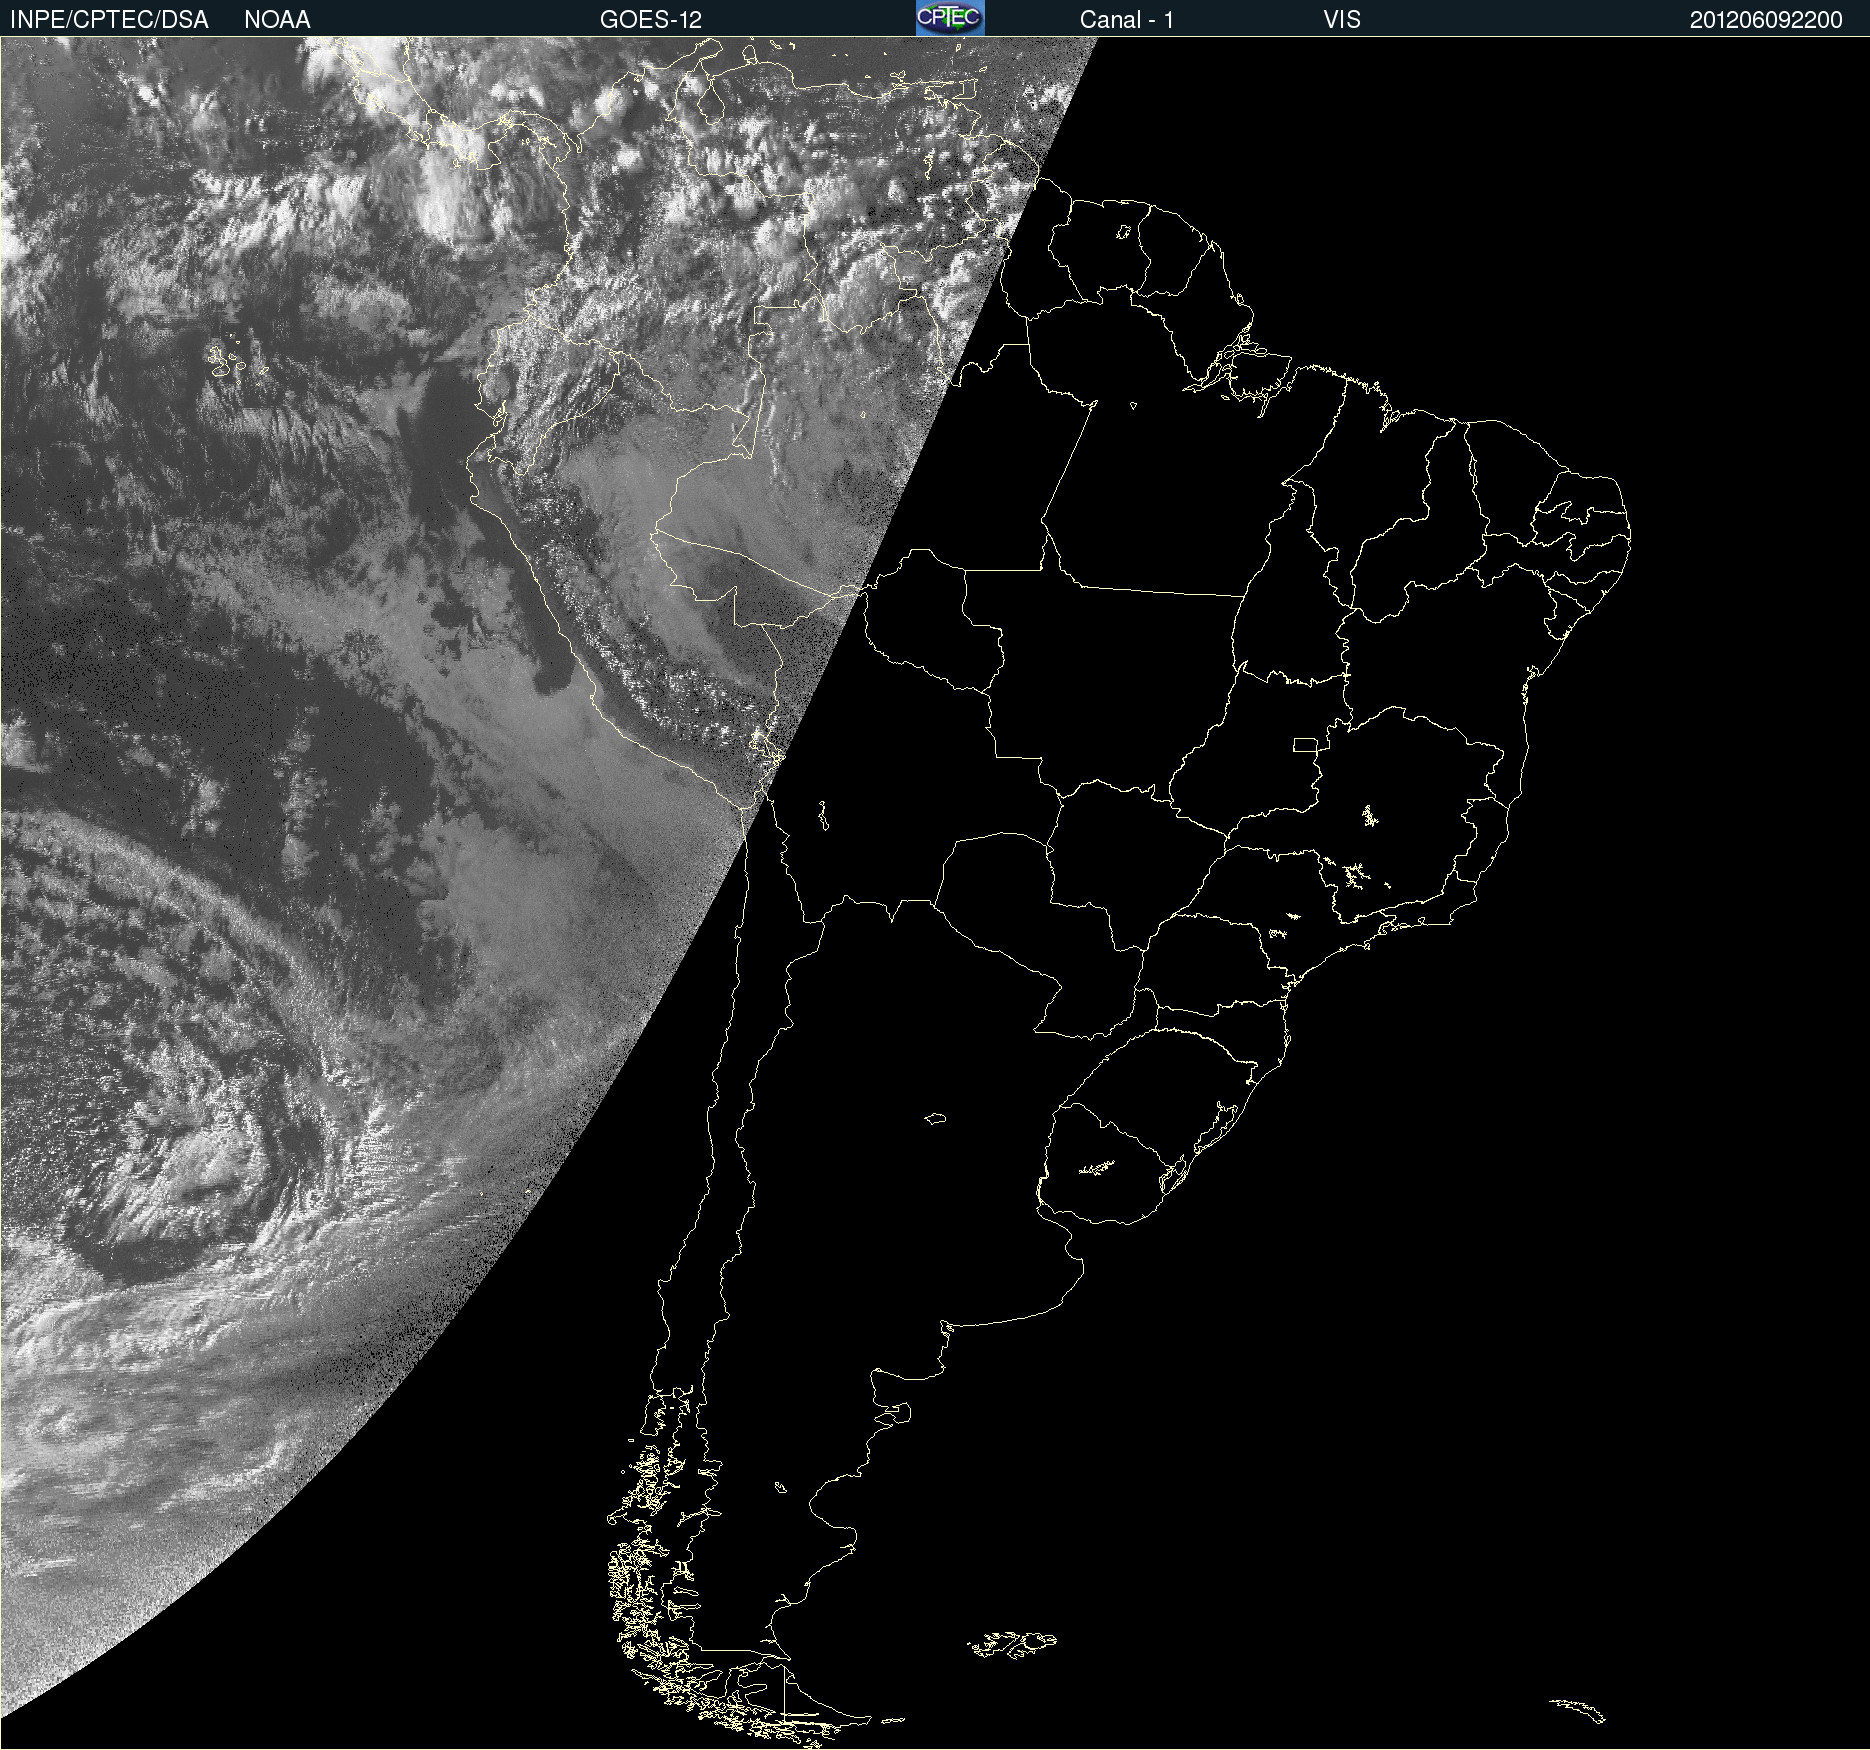Click the NOAA label in the header
1870x1750 pixels.
277,20
